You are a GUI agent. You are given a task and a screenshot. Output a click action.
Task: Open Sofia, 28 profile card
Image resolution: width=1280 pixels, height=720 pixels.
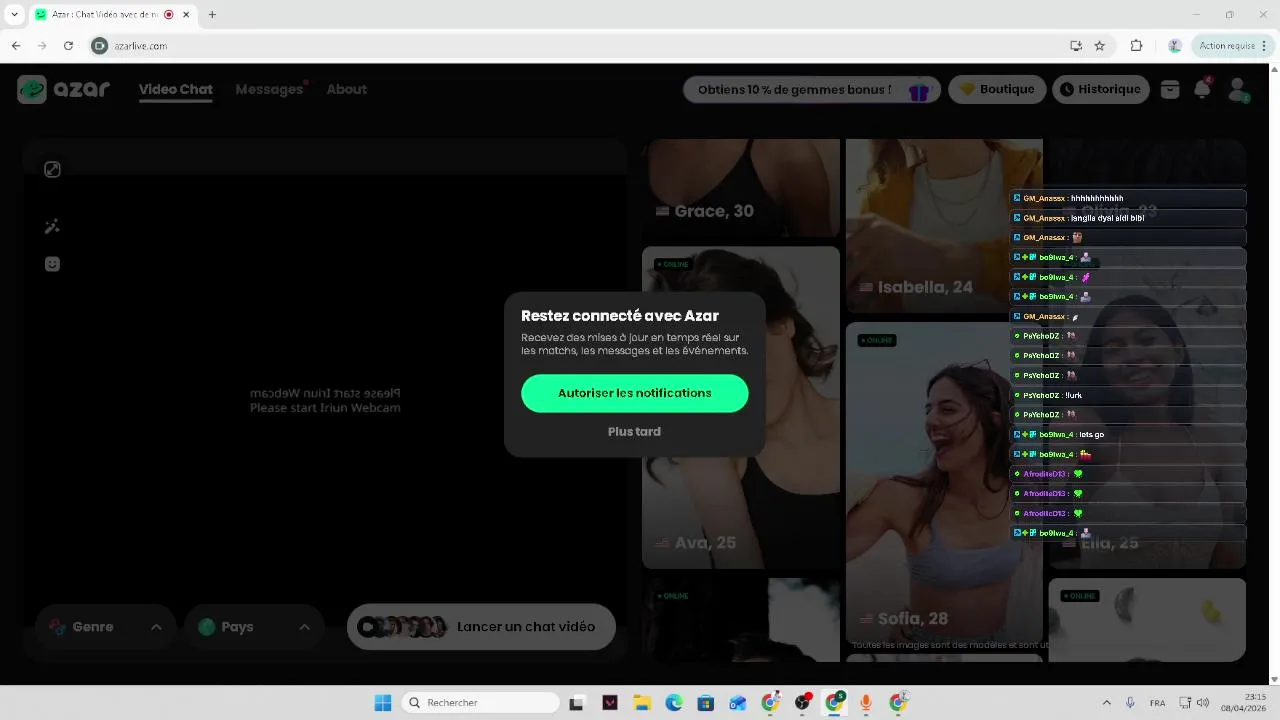point(944,483)
